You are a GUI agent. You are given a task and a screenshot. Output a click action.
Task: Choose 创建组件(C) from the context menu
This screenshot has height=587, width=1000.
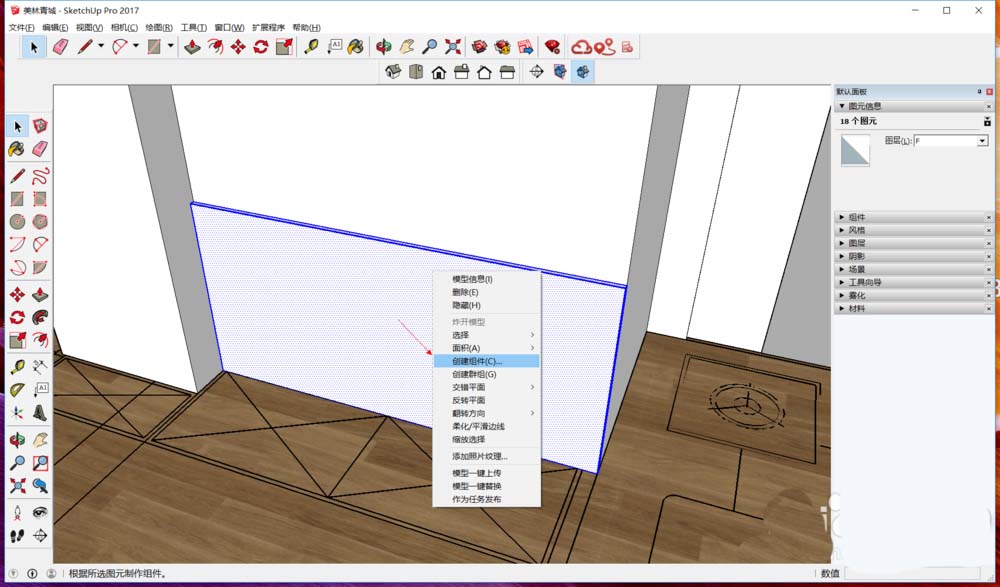point(482,362)
